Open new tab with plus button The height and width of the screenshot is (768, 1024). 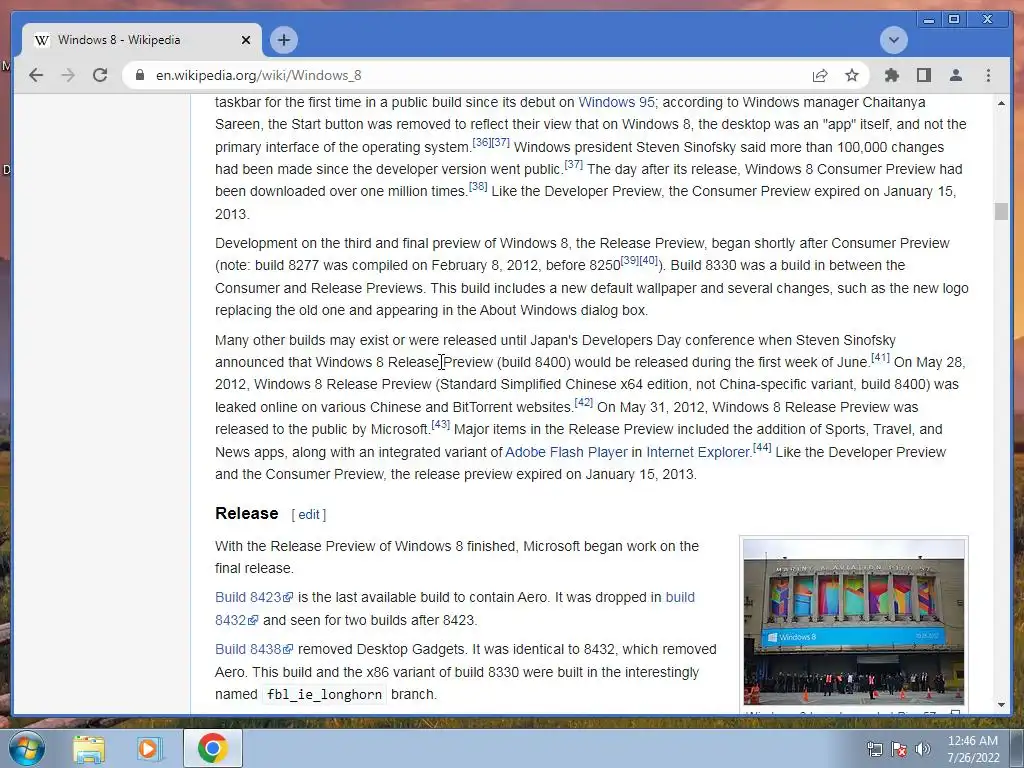point(283,40)
